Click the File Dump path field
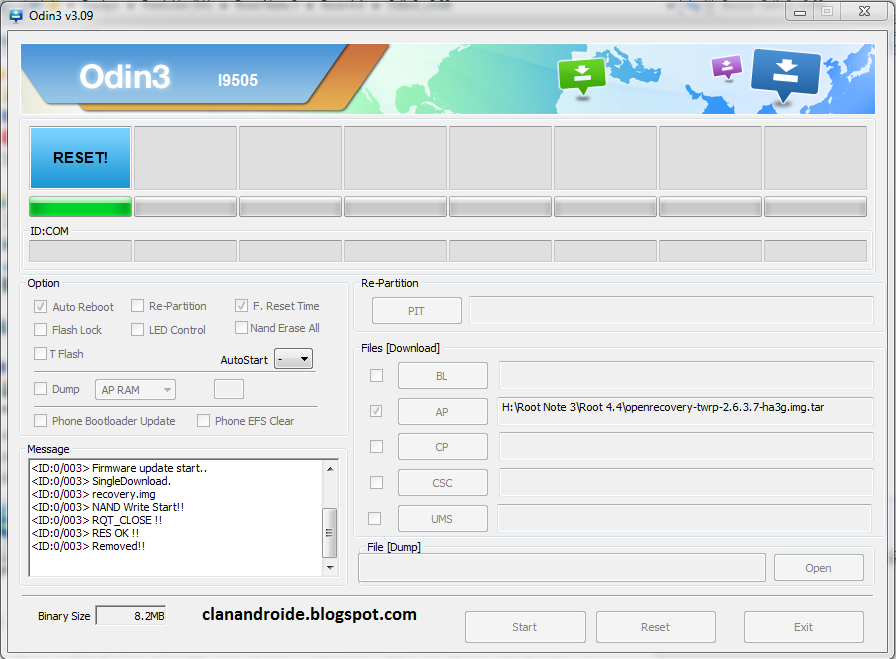This screenshot has height=659, width=896. 562,568
